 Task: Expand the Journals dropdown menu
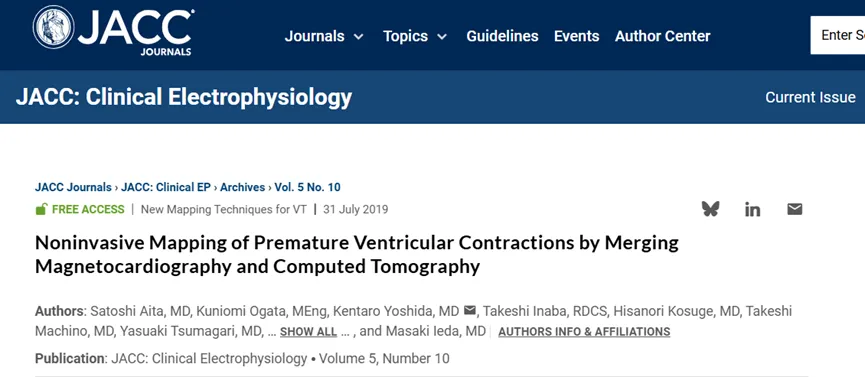[324, 36]
